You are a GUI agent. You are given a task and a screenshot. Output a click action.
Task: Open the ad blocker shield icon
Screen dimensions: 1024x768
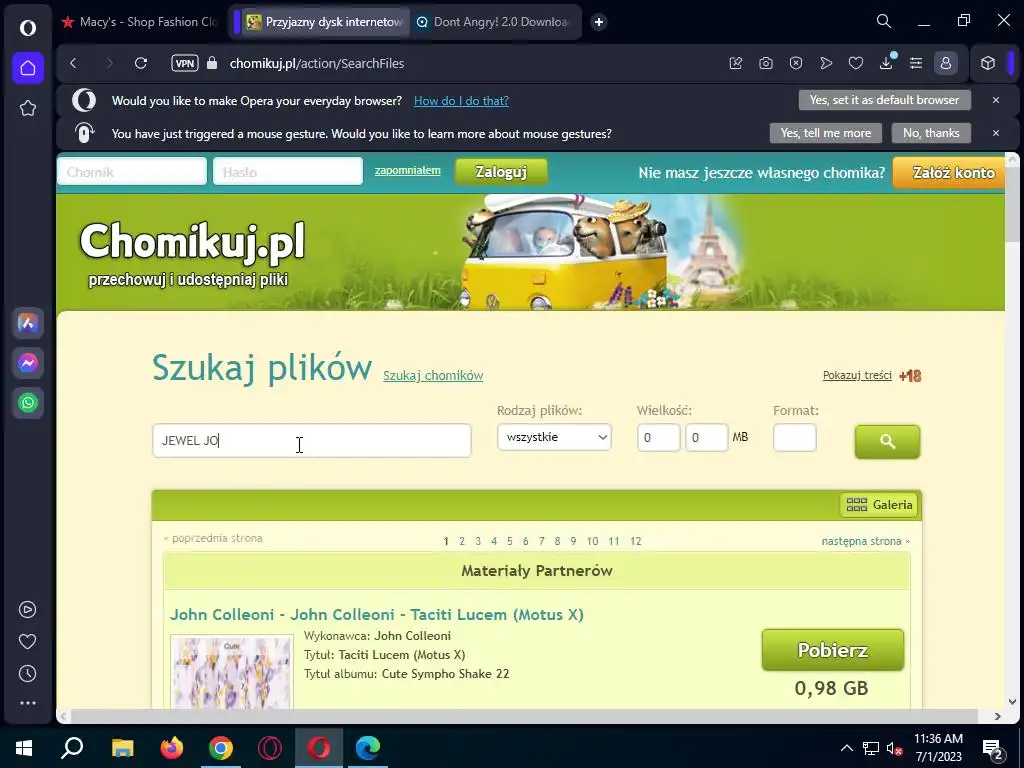[795, 63]
